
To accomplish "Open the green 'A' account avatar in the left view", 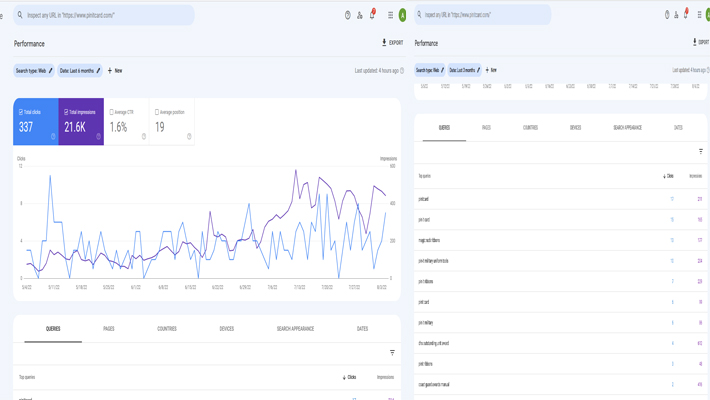I will [x=402, y=15].
